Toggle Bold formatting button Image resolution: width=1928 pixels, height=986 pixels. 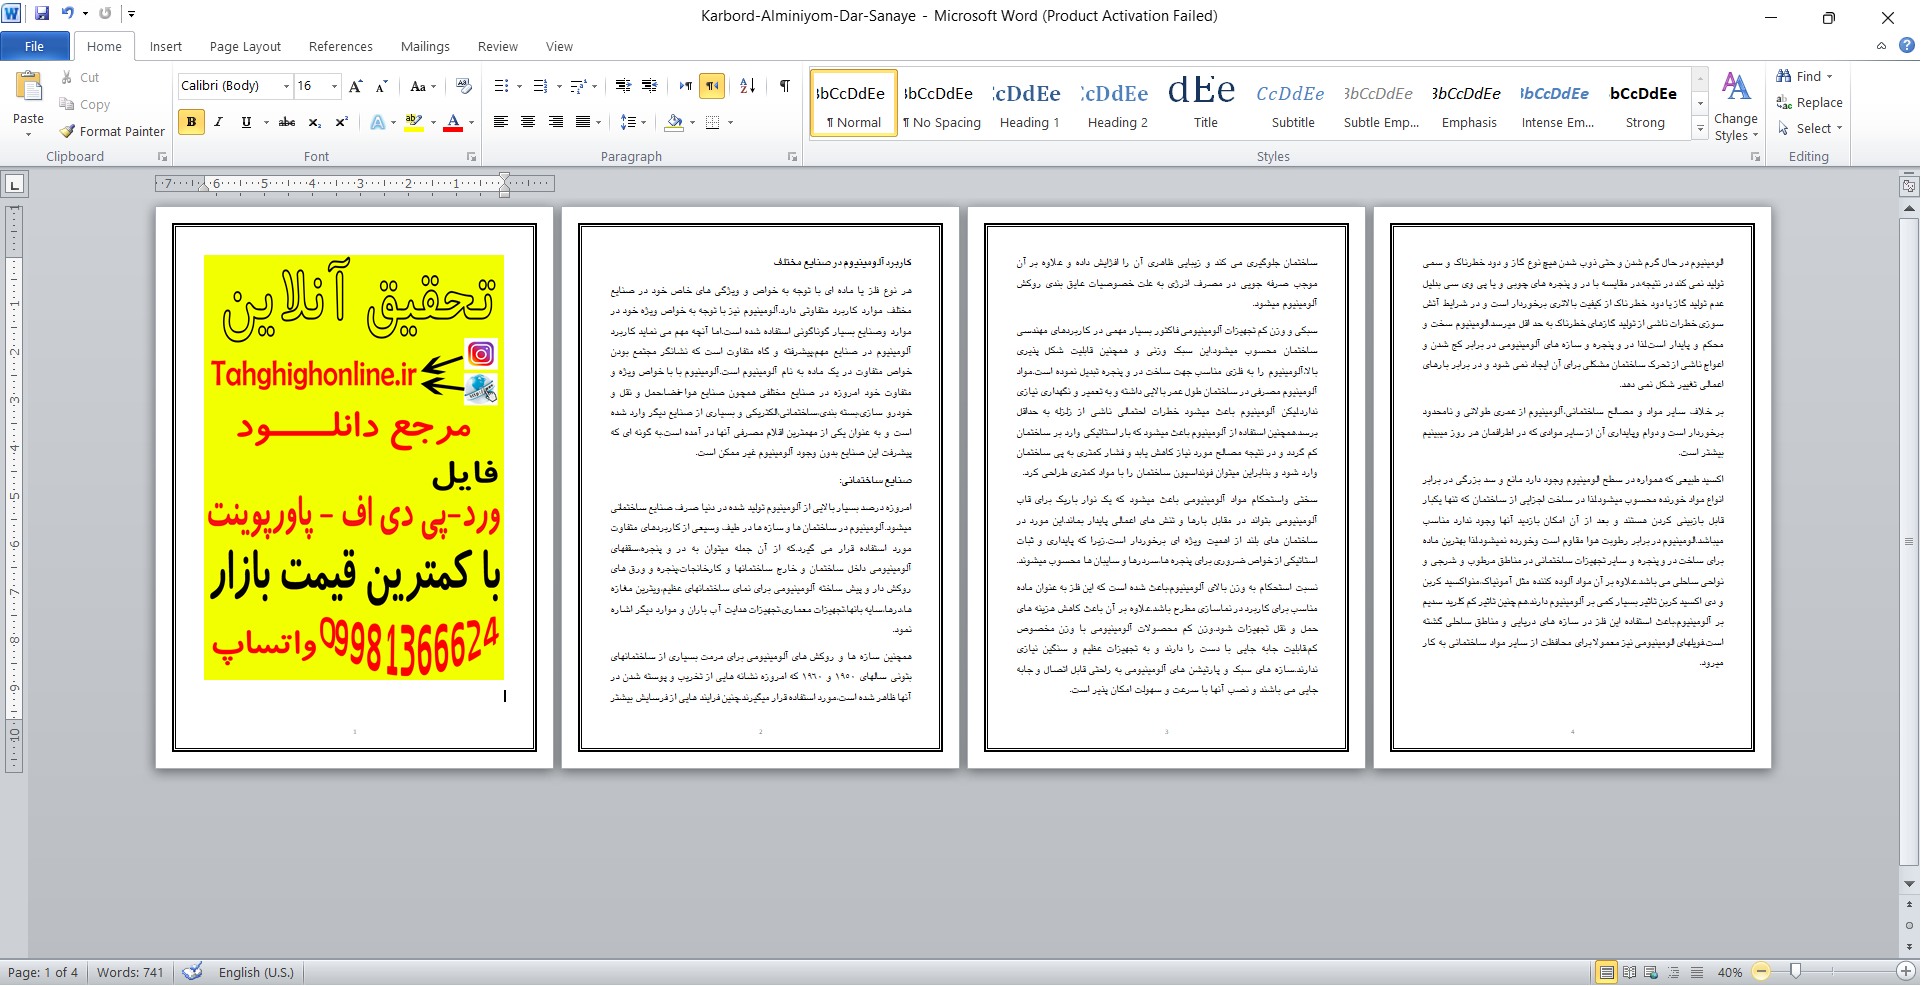click(191, 122)
